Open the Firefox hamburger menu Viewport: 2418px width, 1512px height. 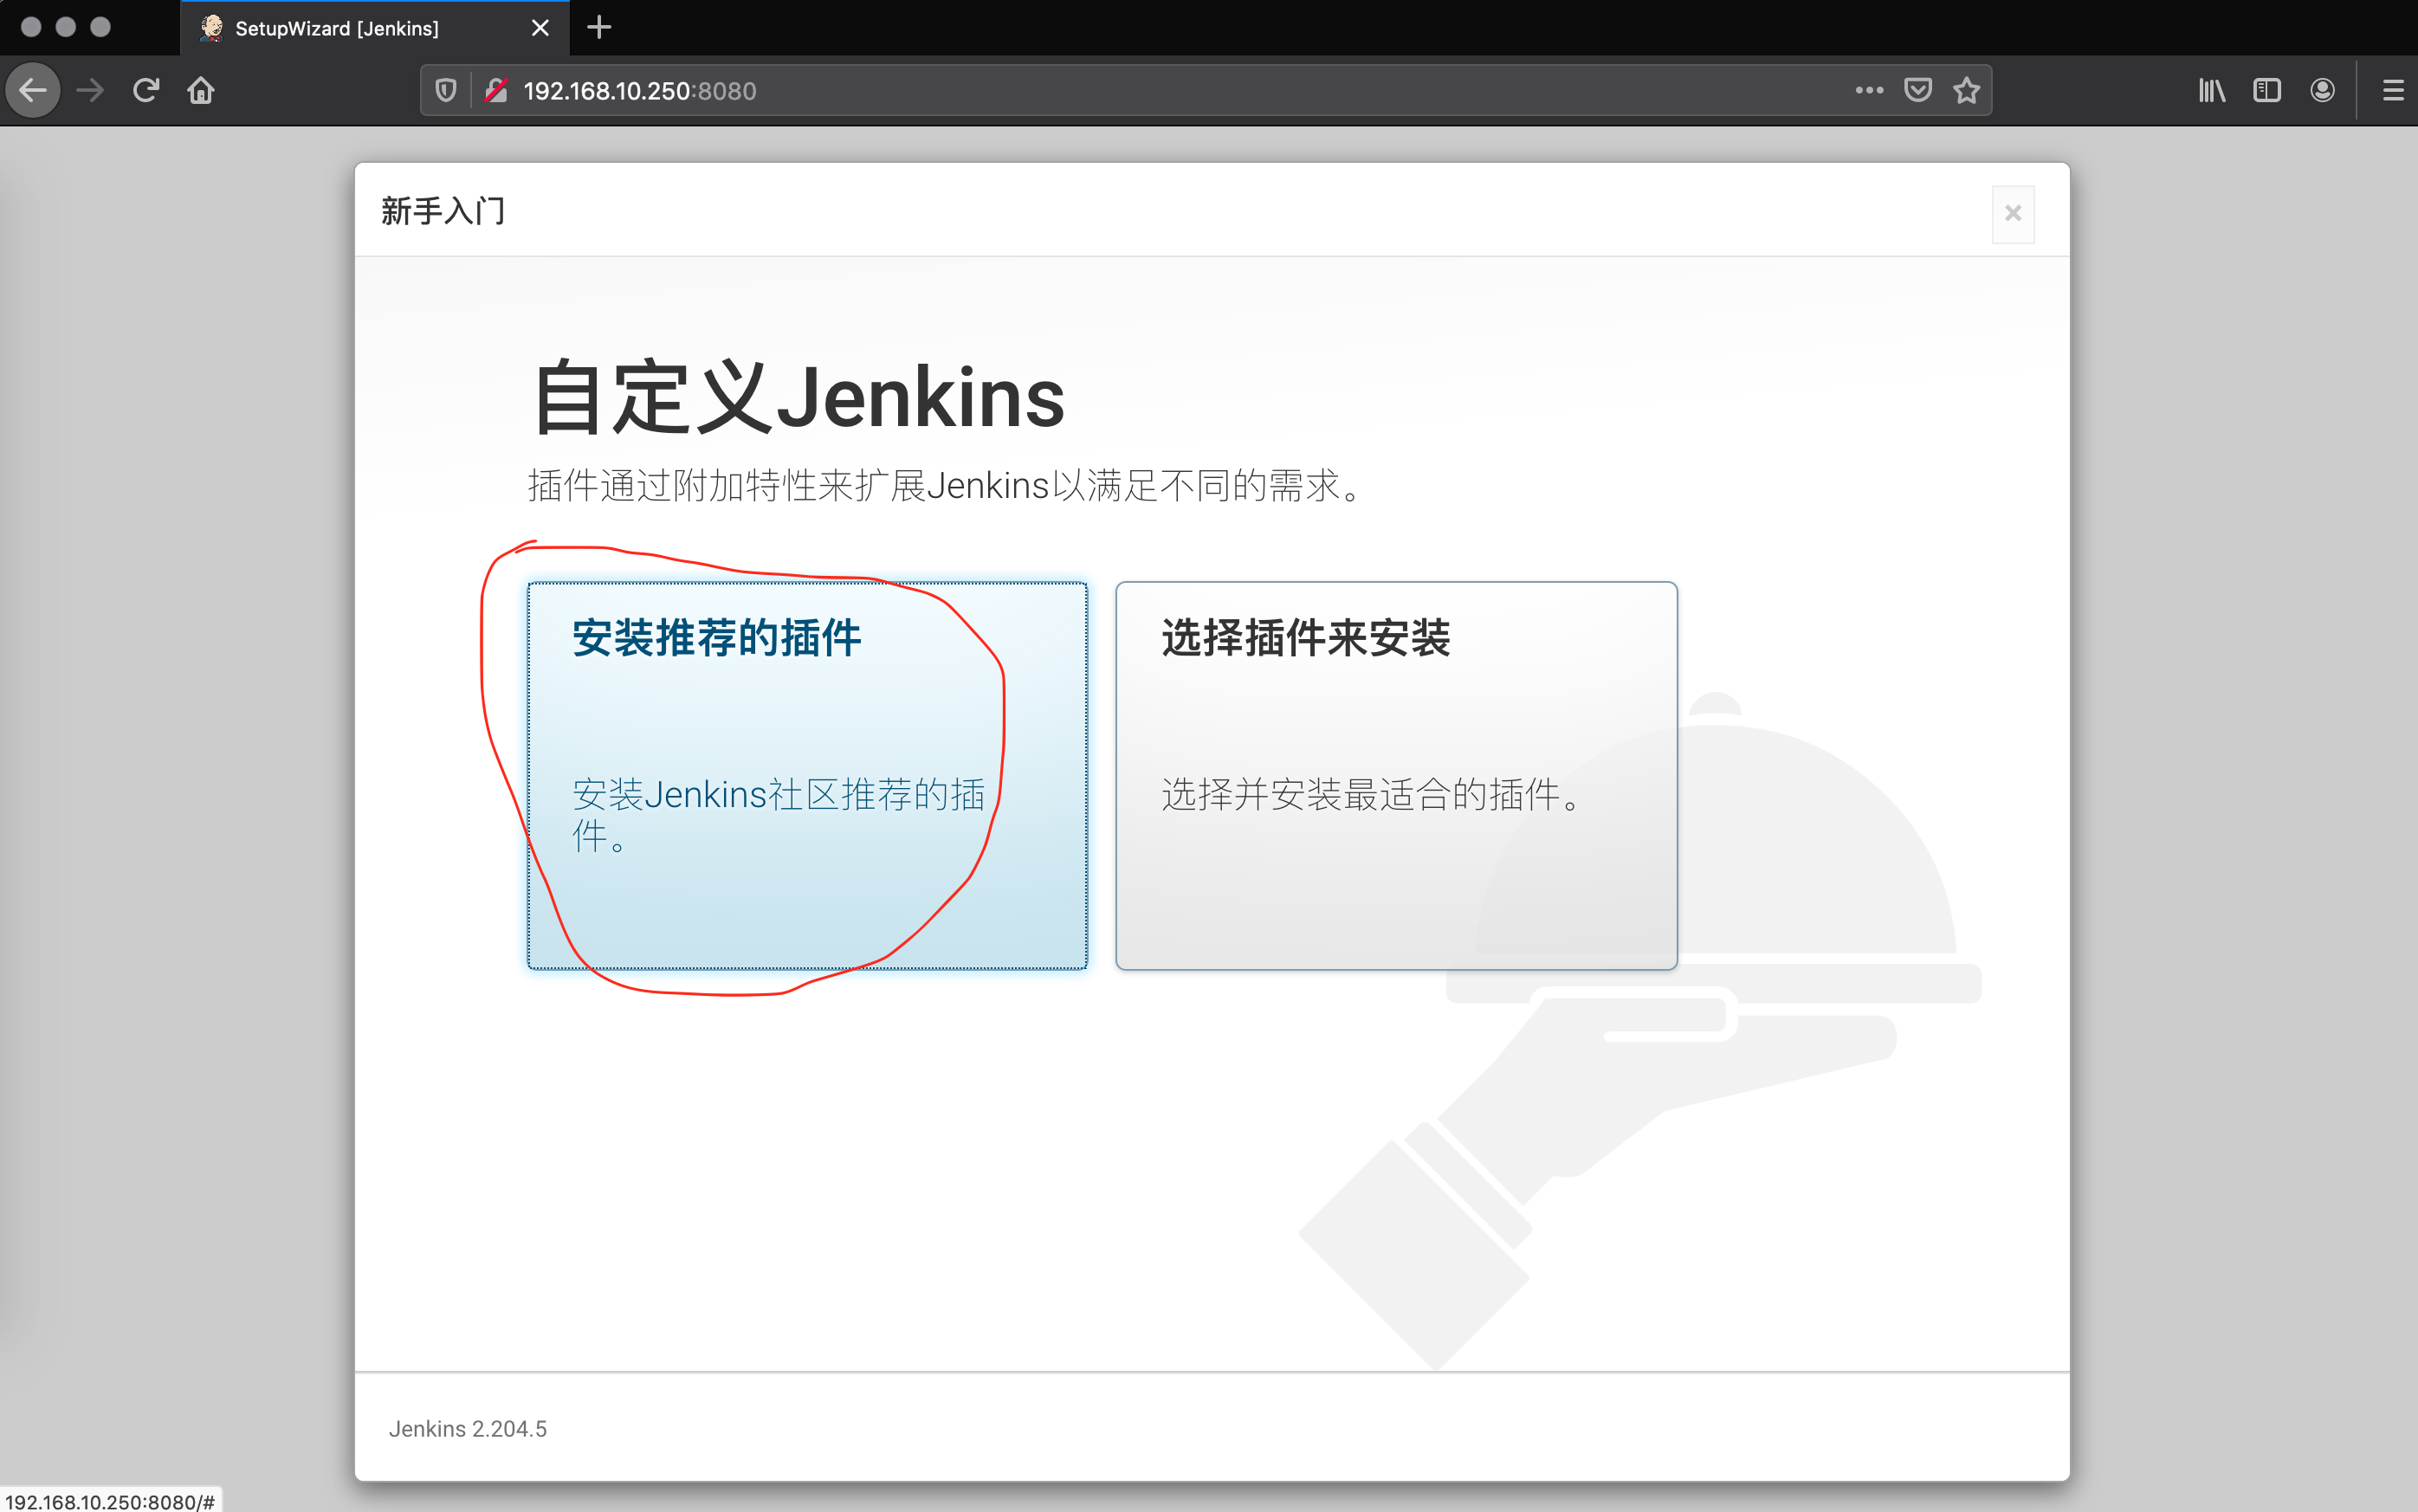[x=2393, y=91]
